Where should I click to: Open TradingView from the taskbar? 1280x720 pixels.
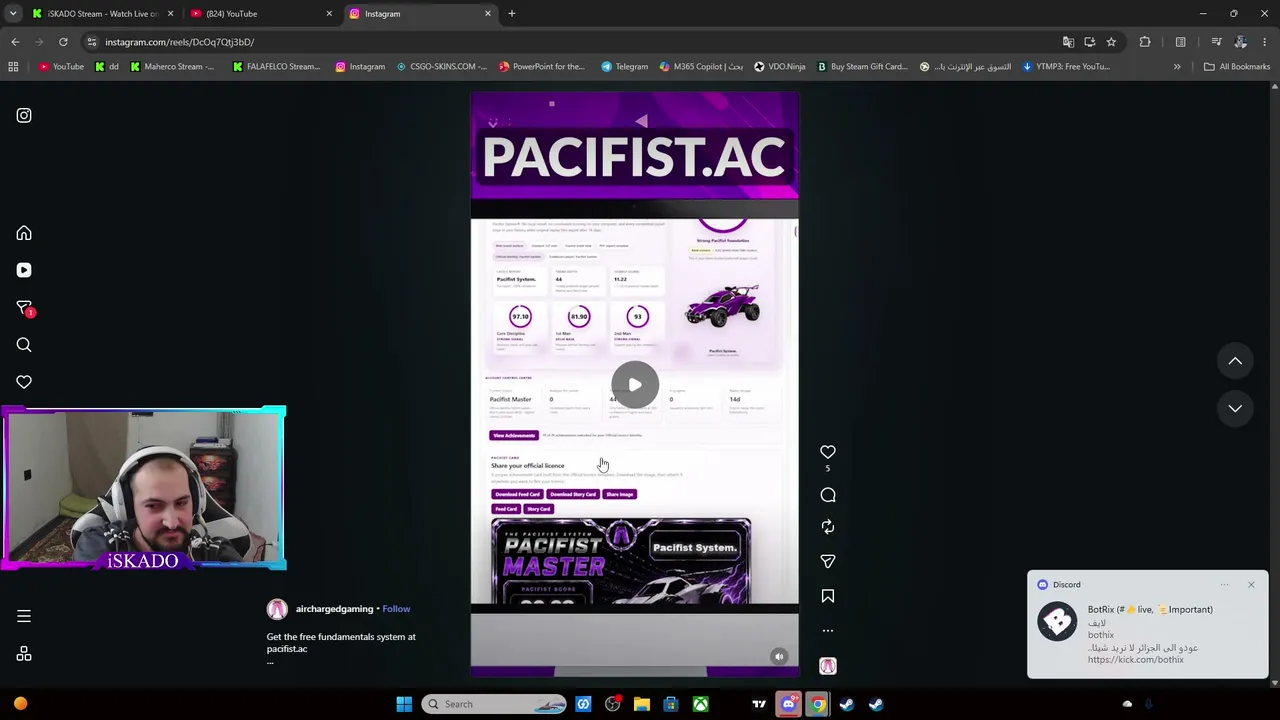point(759,704)
